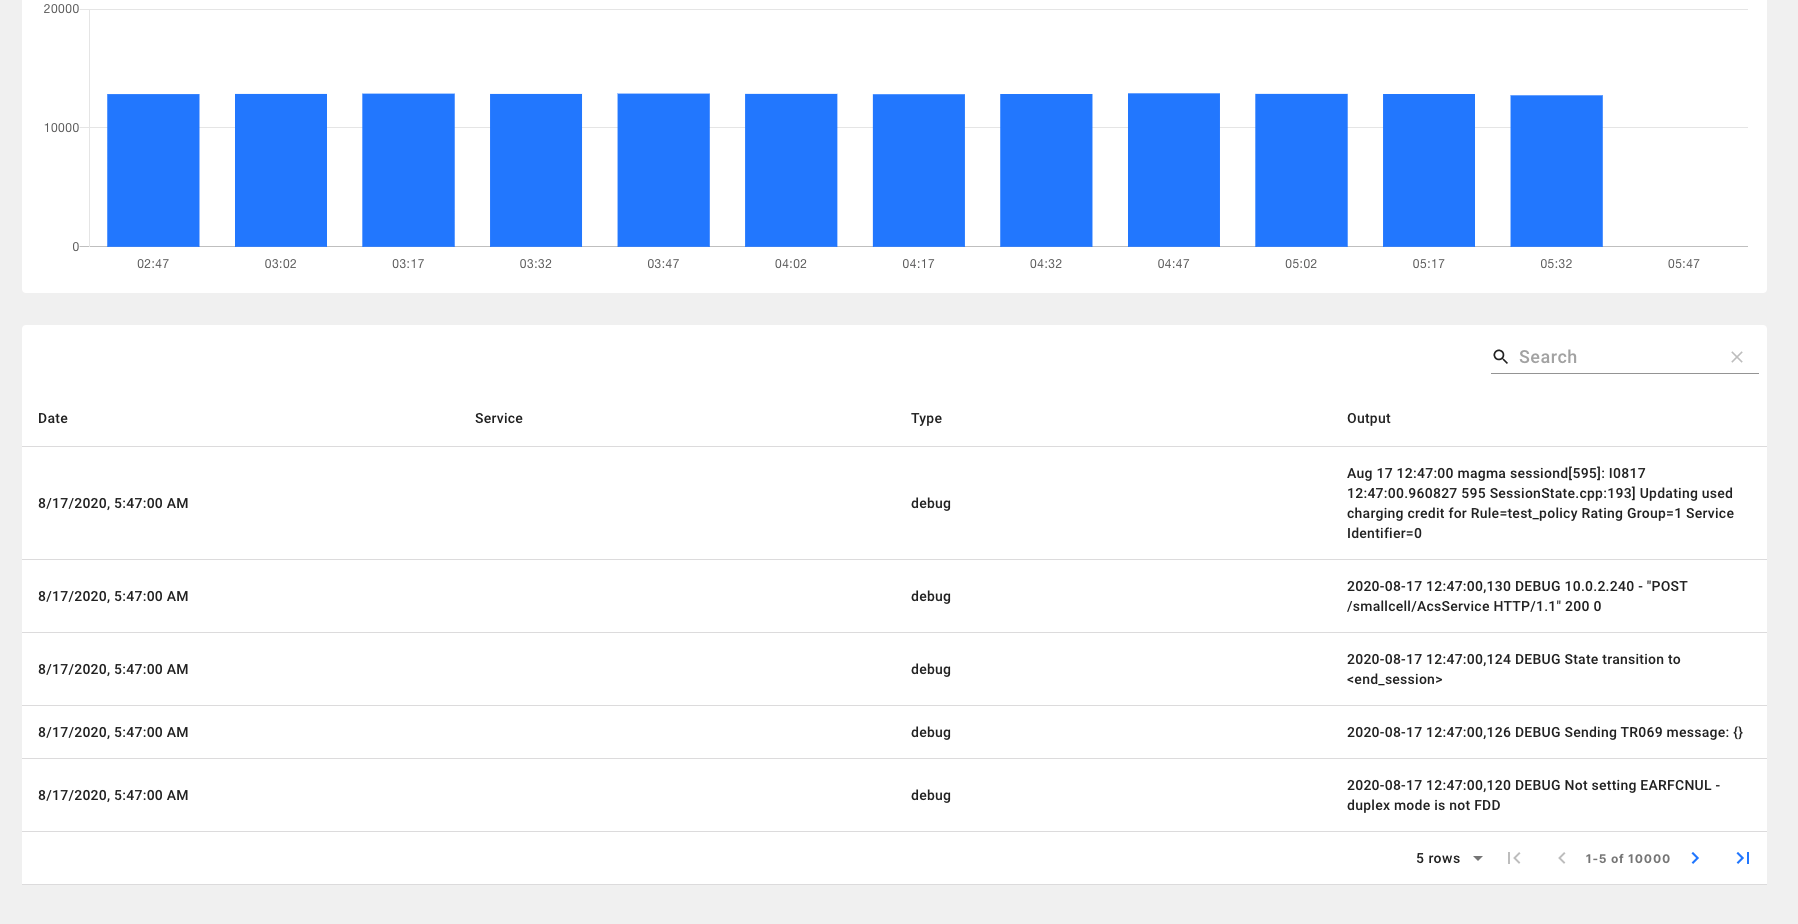Screen dimensions: 1798x924
Task: Go to the first page of logs
Action: pos(1514,858)
